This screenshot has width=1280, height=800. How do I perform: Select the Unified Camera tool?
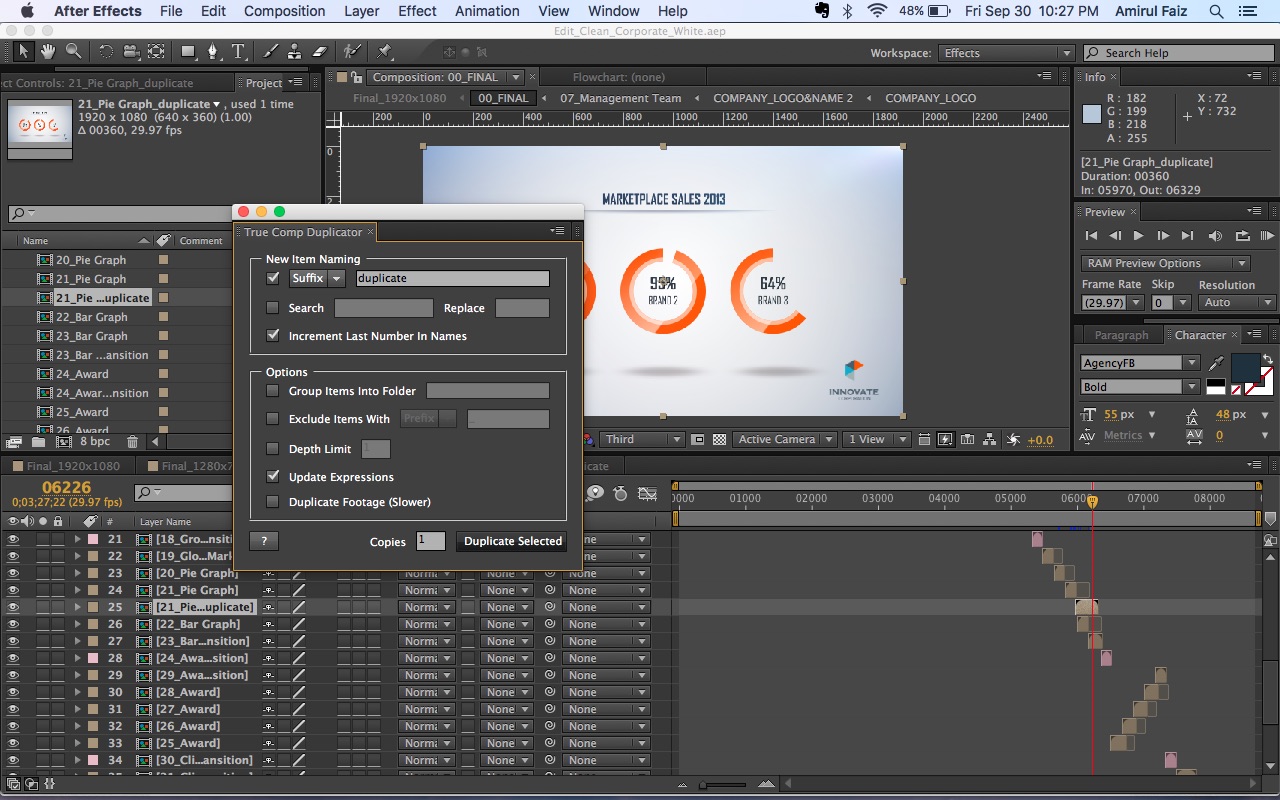tap(131, 51)
